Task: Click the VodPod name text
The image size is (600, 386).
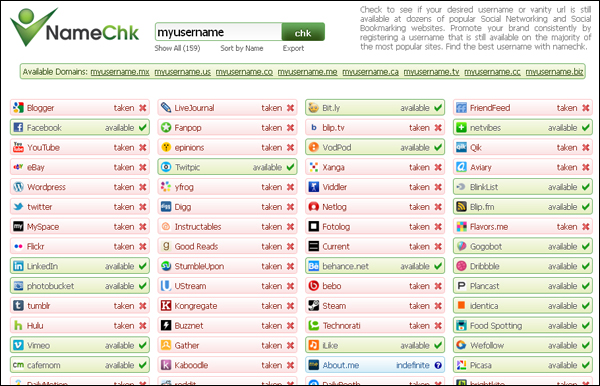Action: tap(337, 148)
